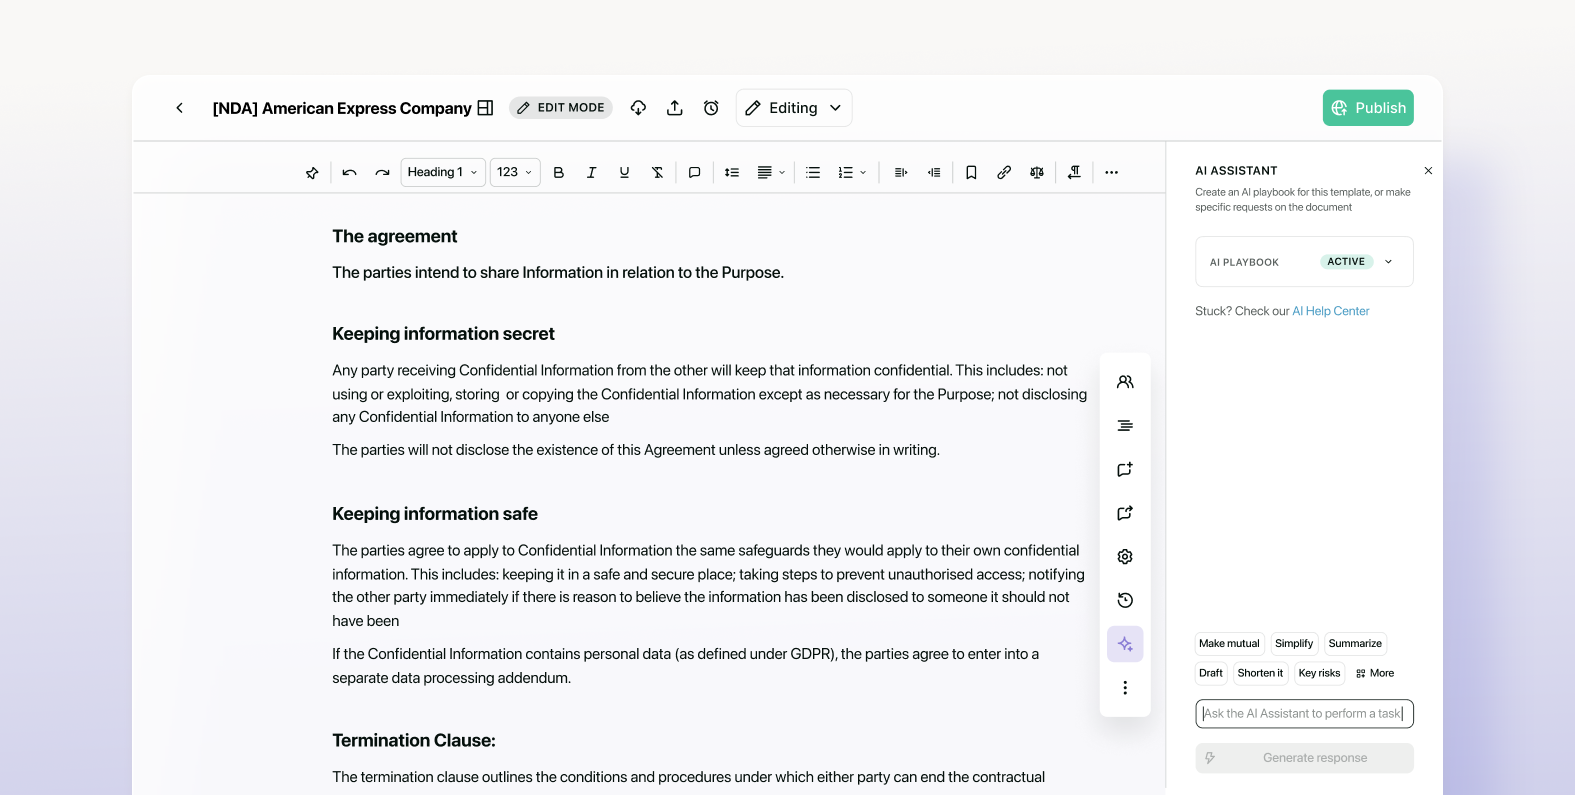Toggle underline formatting
Screen dimensions: 1575x795
[624, 172]
